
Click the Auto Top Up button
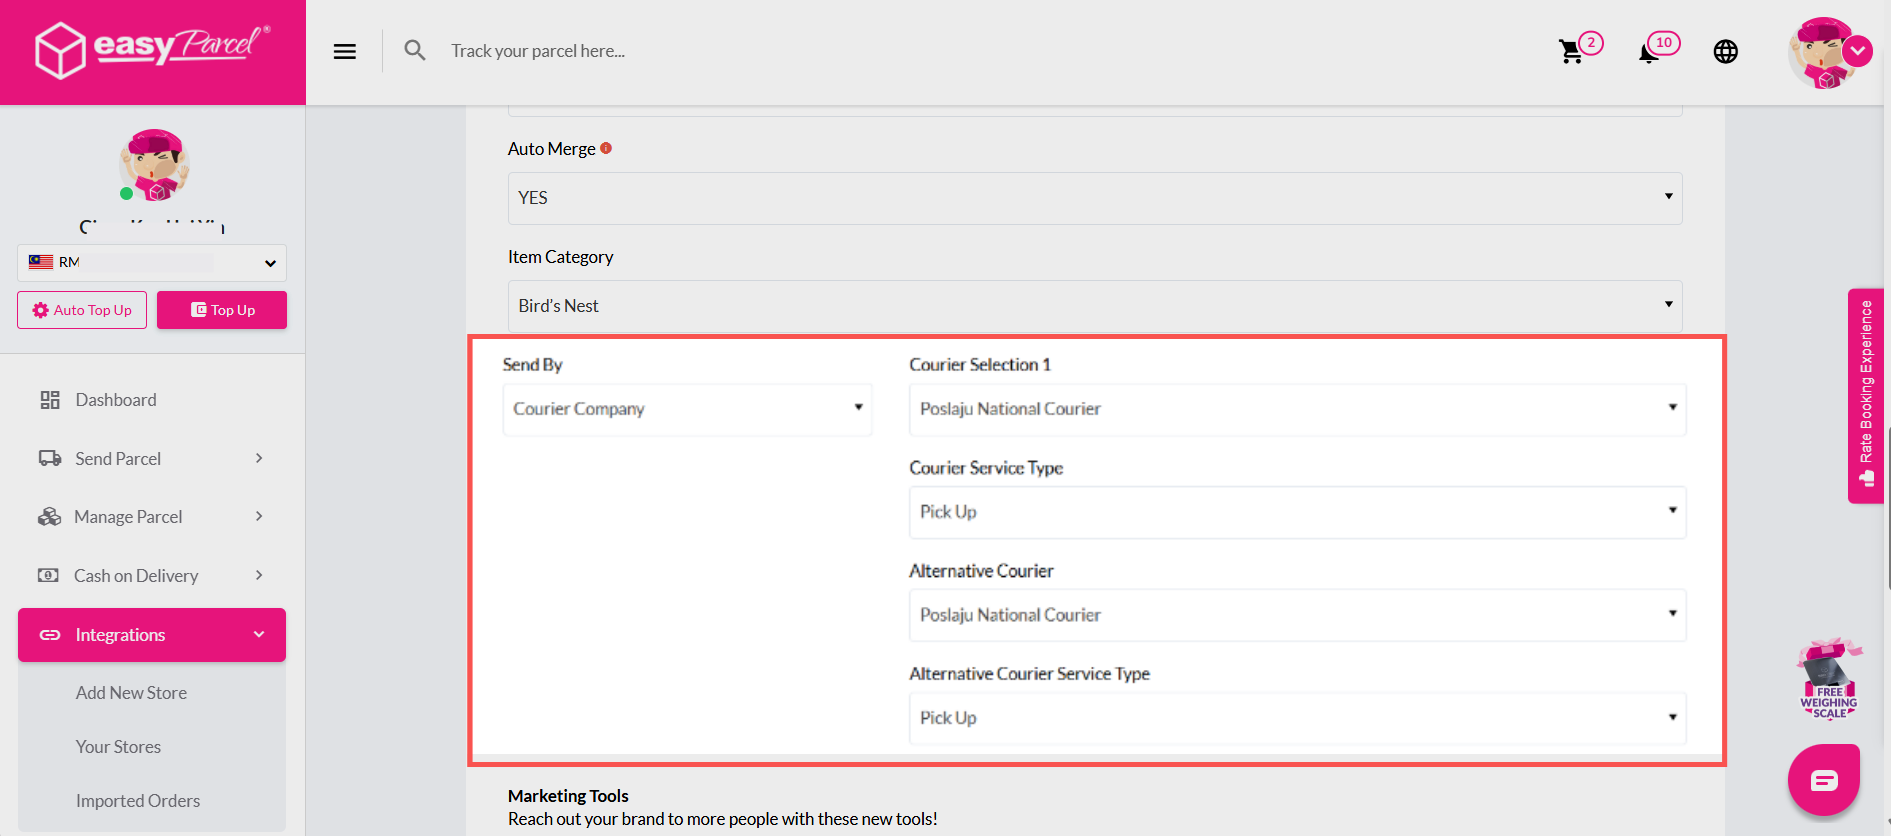tap(82, 310)
